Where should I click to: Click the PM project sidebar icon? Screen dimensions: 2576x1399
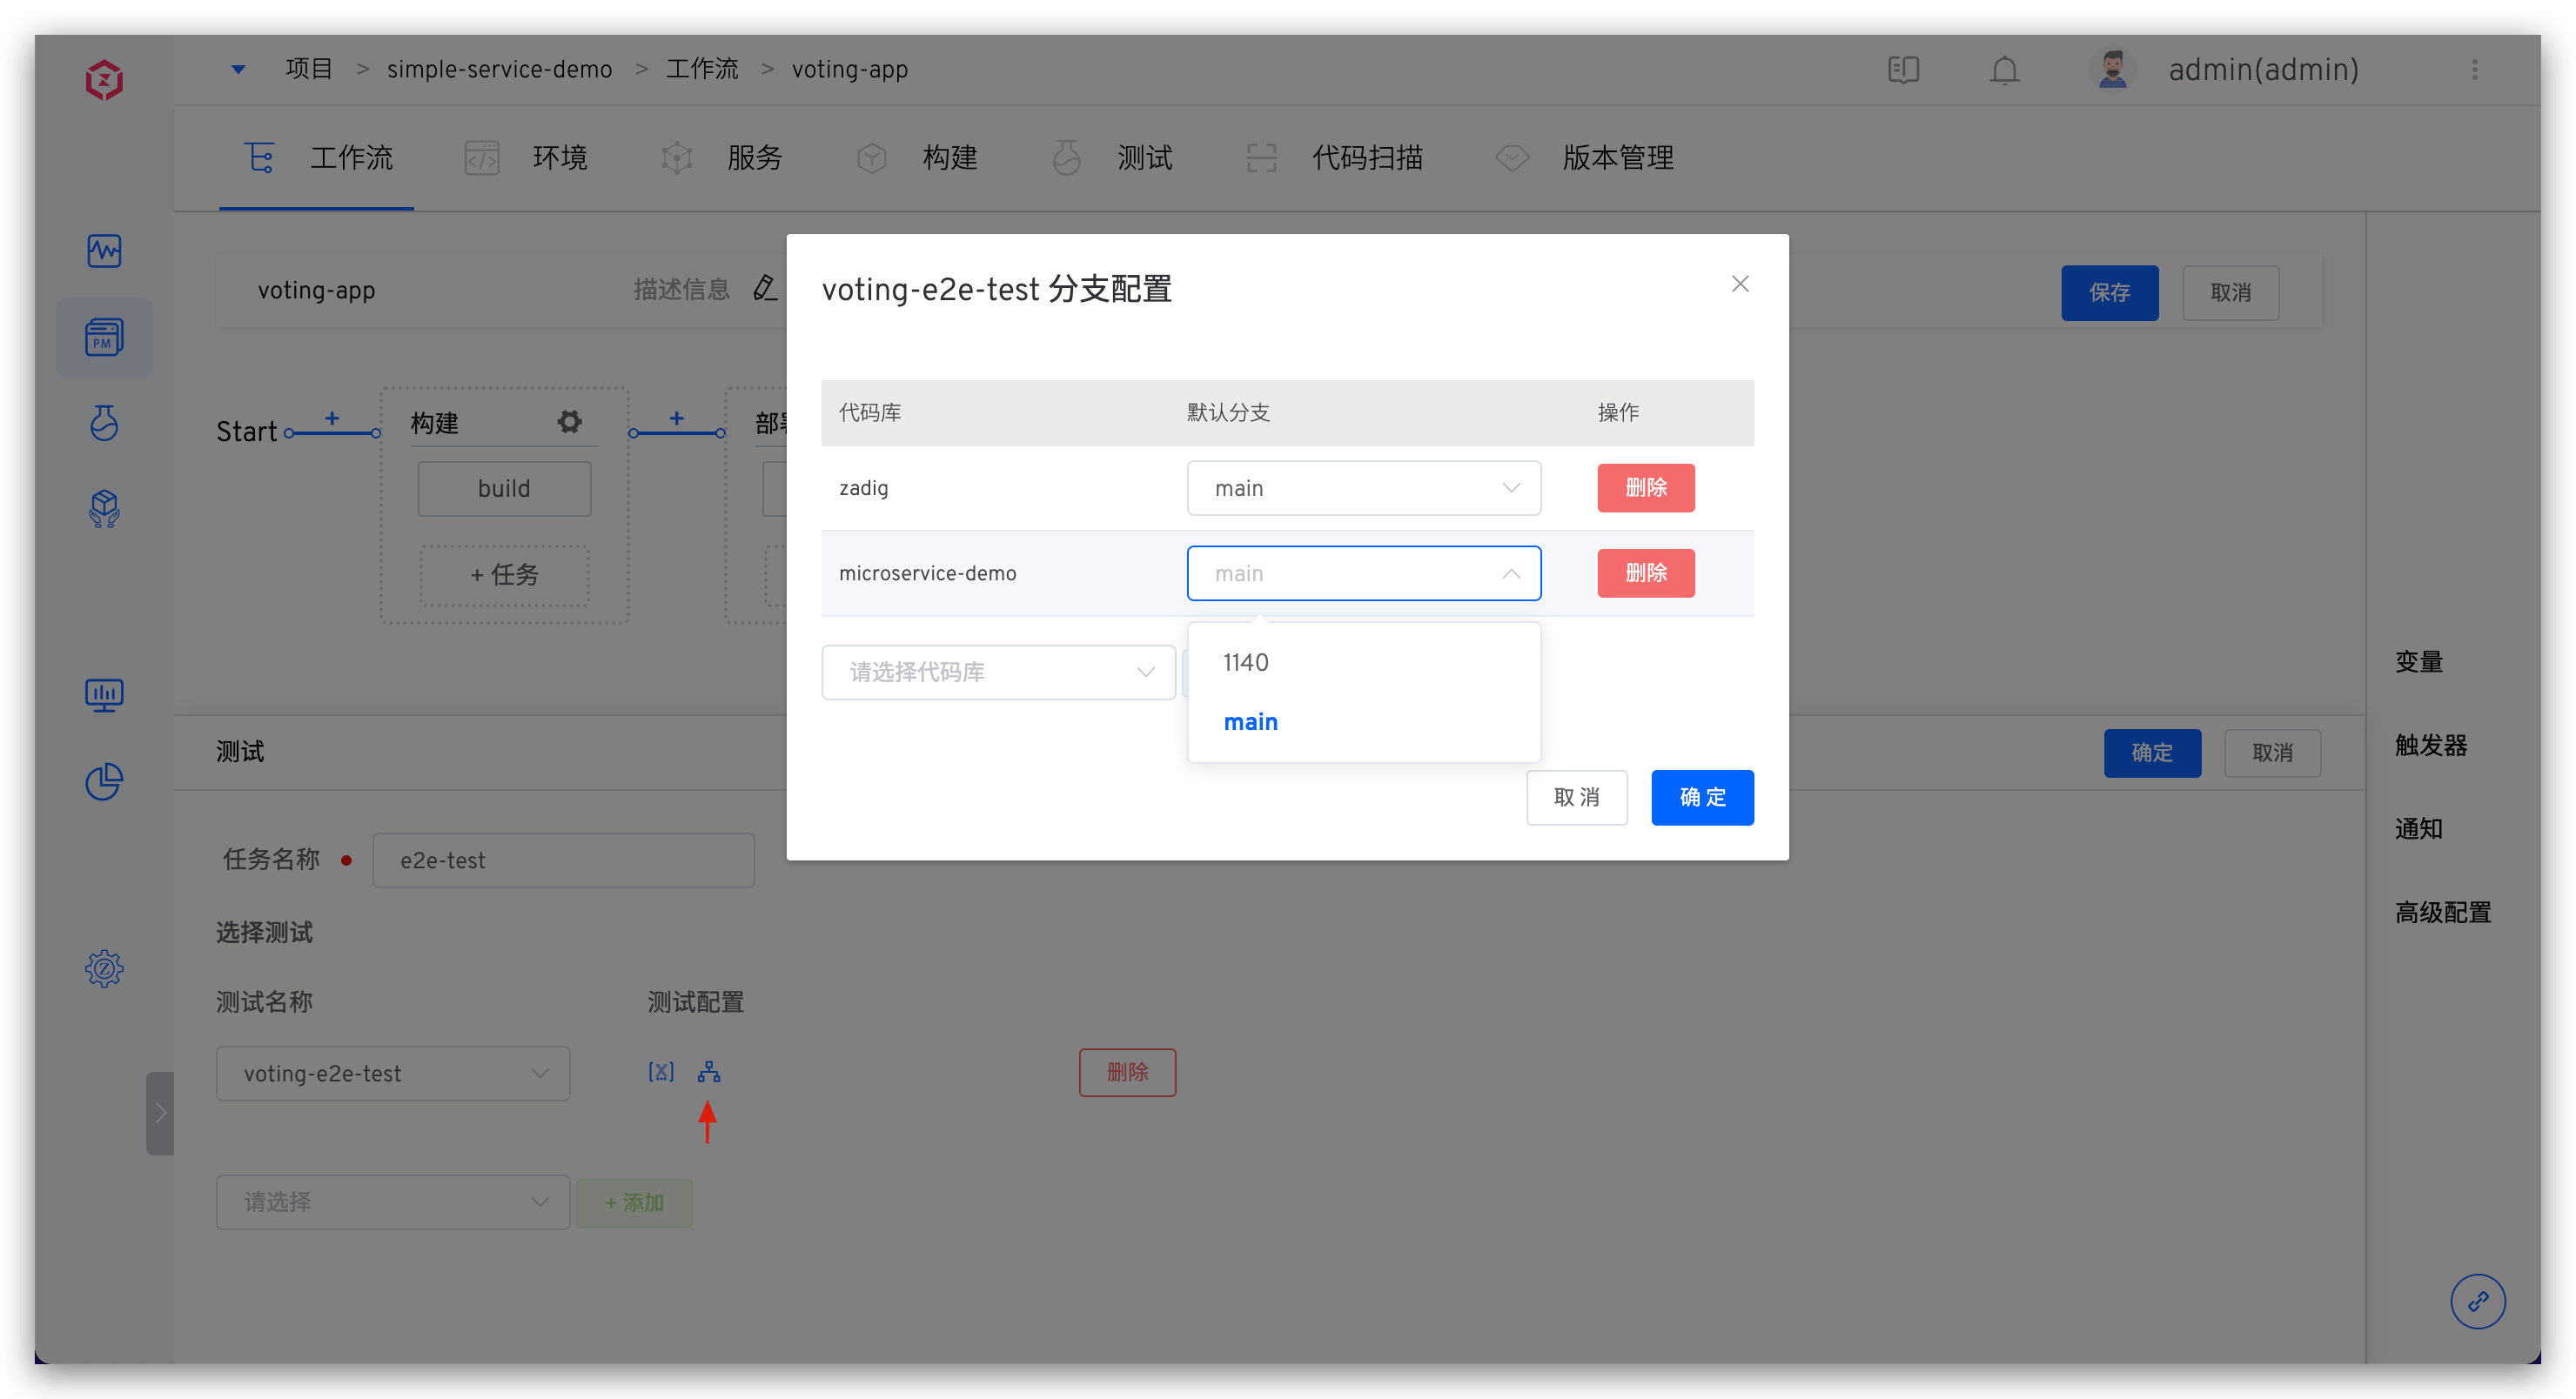pos(104,338)
